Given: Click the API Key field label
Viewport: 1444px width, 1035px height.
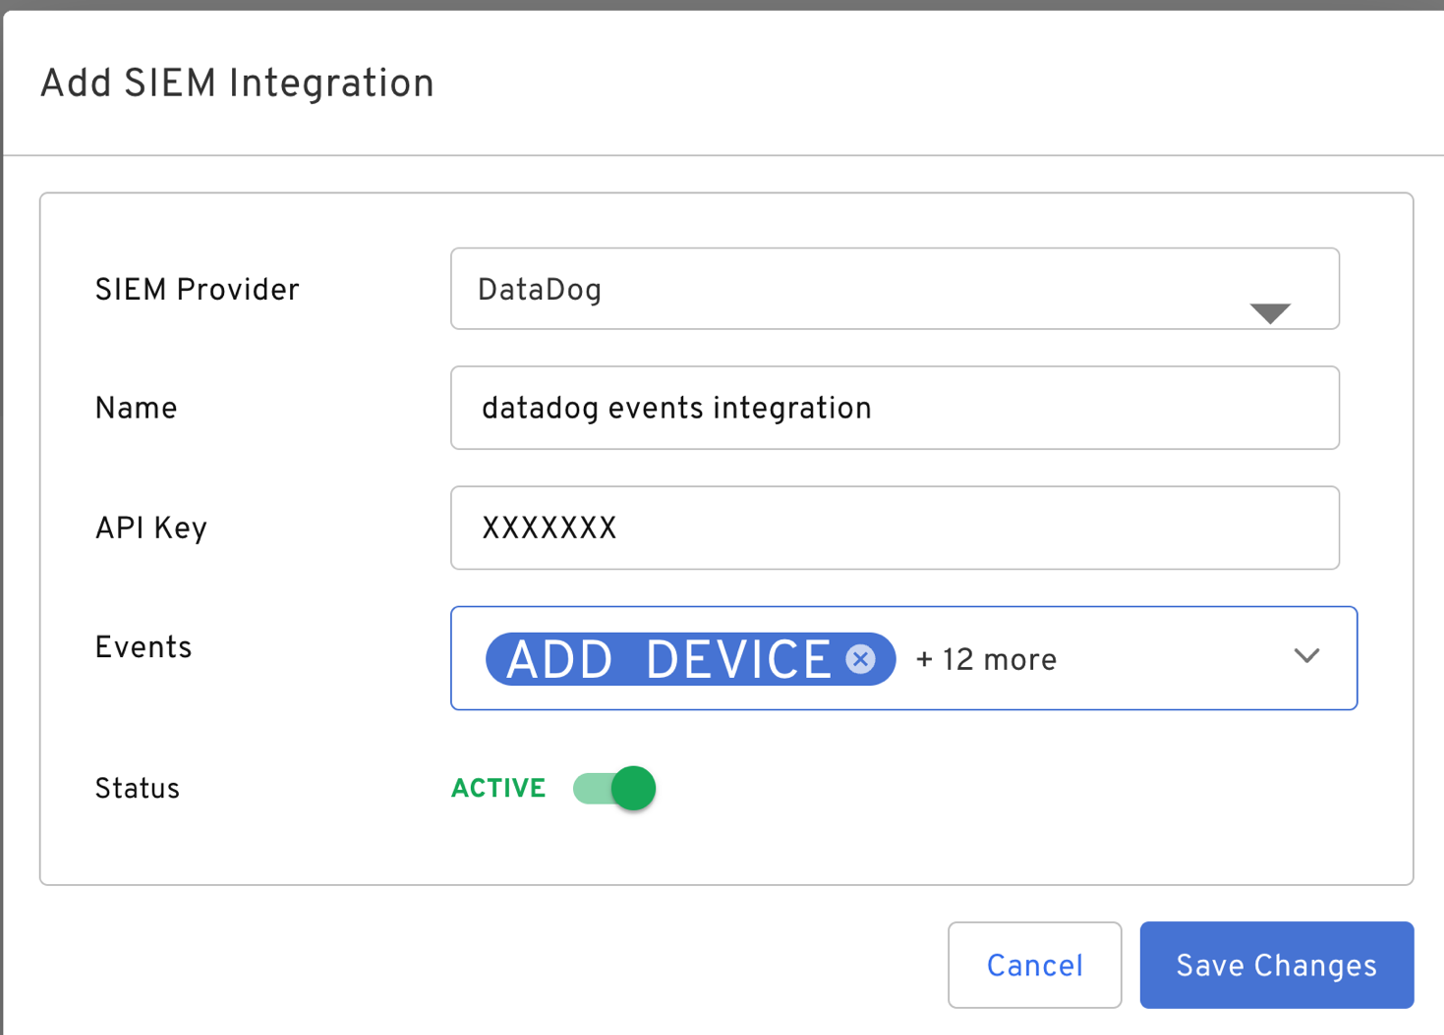Looking at the screenshot, I should pyautogui.click(x=151, y=528).
